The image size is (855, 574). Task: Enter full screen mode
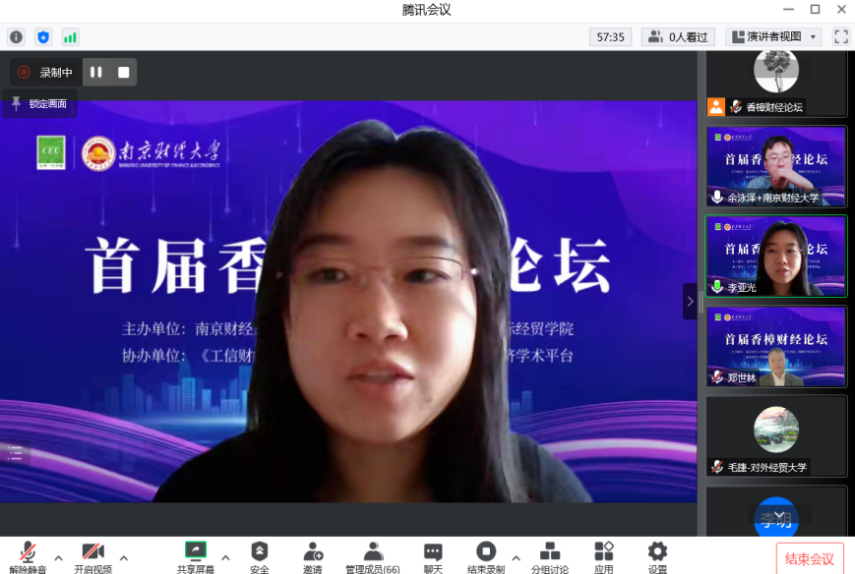point(840,37)
